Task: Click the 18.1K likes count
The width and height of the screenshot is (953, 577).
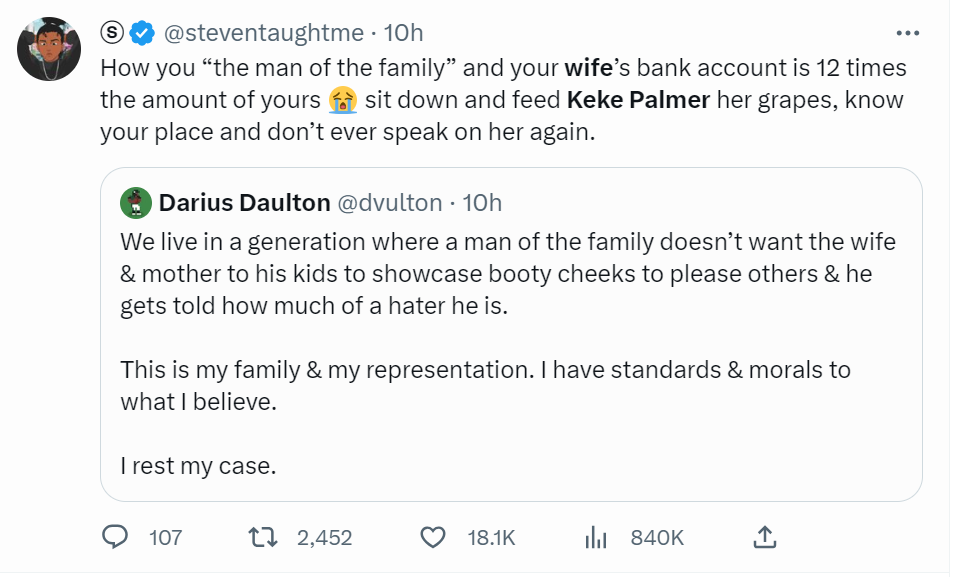Action: pos(491,537)
